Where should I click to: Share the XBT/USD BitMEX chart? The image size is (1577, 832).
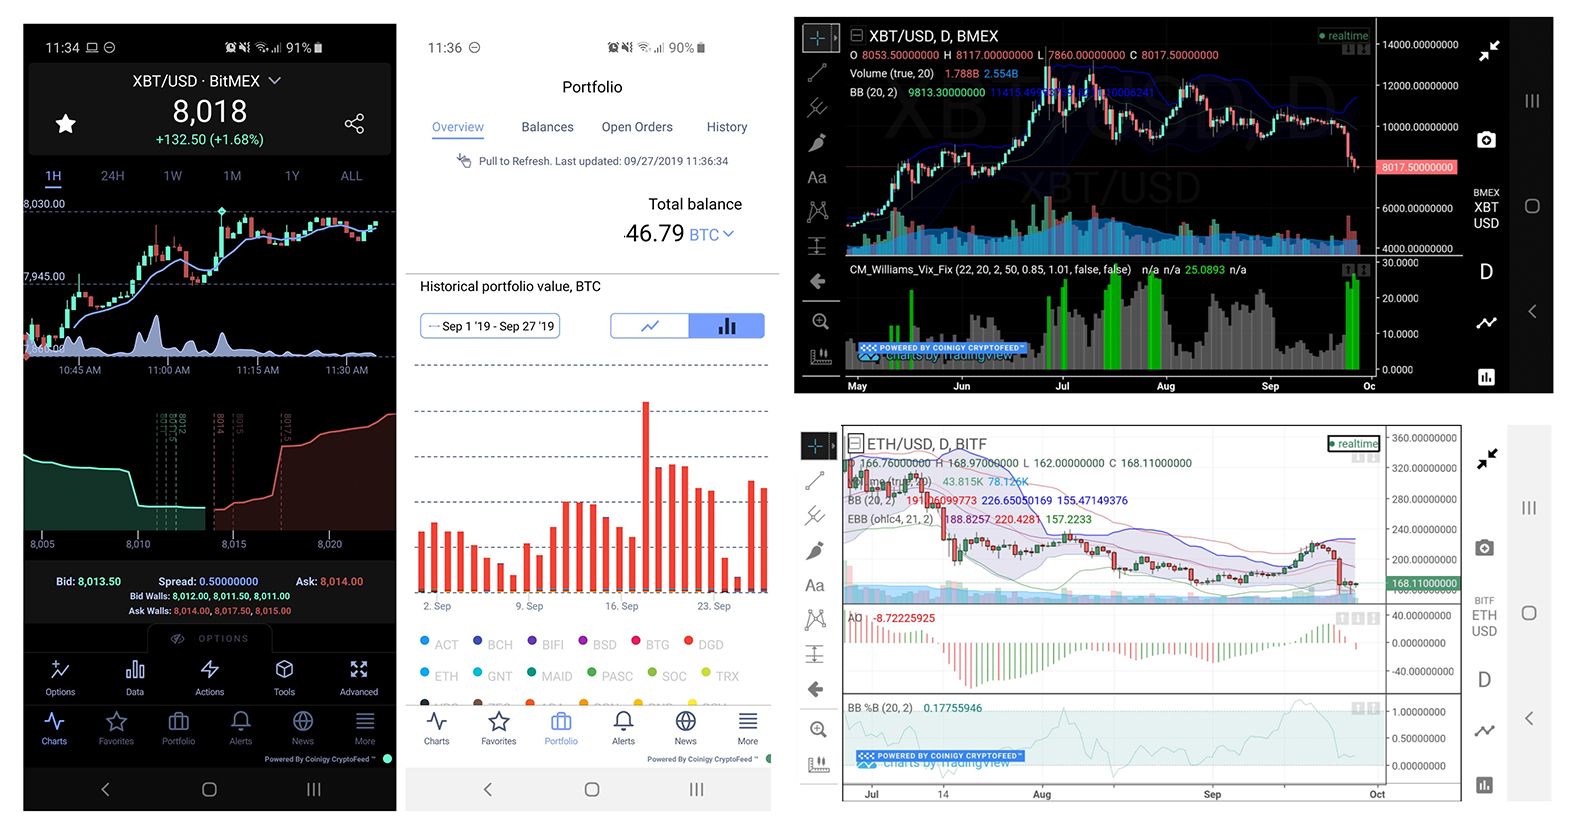pos(354,124)
